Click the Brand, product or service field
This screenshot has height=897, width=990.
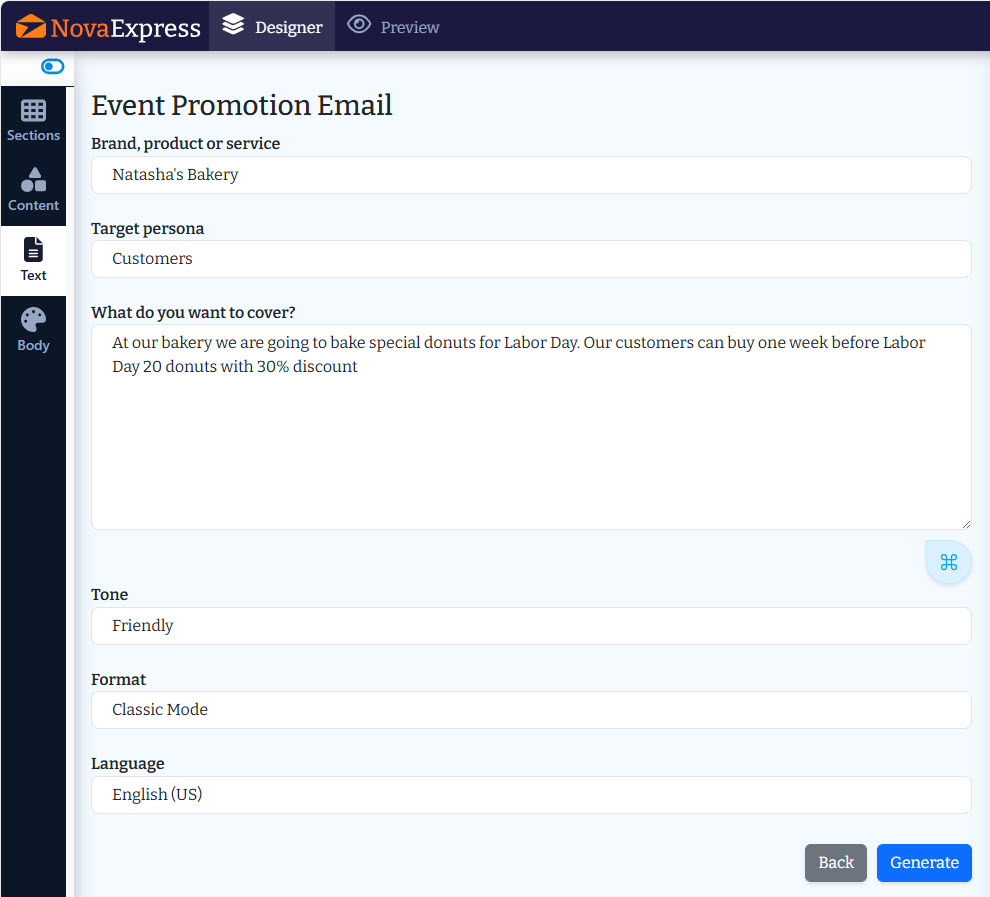pos(531,175)
